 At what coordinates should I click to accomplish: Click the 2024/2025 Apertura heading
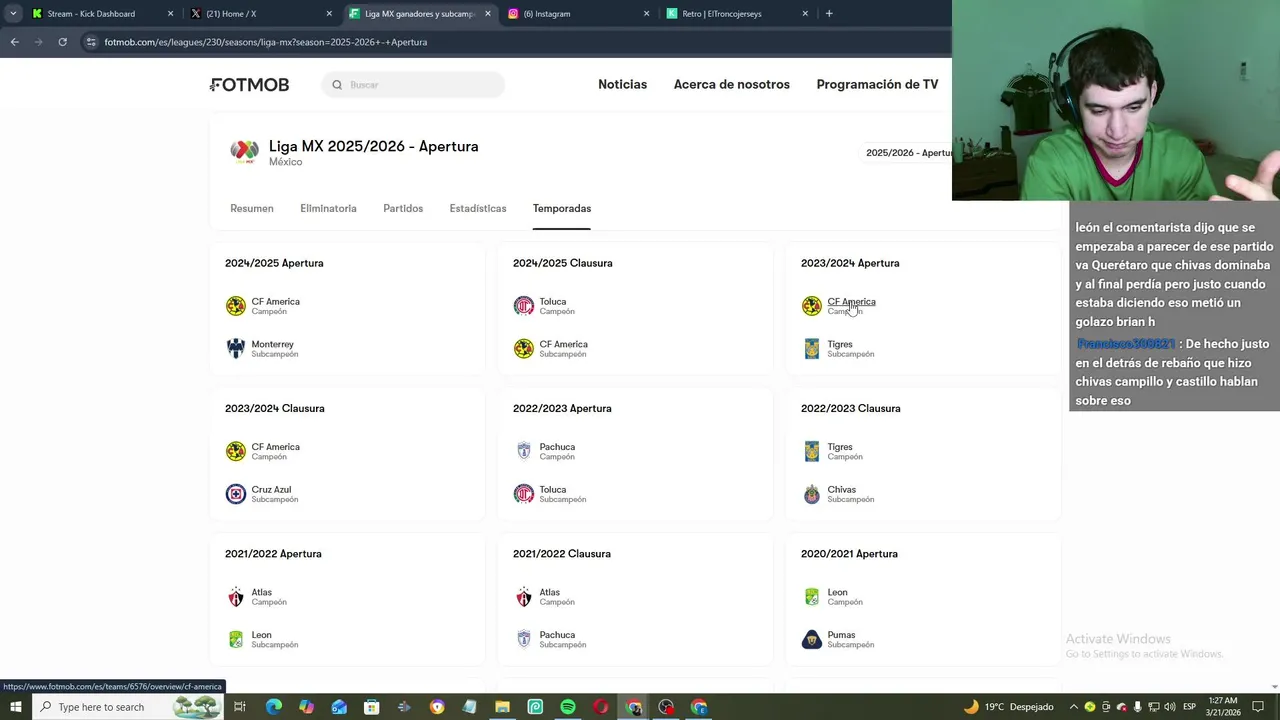(274, 263)
